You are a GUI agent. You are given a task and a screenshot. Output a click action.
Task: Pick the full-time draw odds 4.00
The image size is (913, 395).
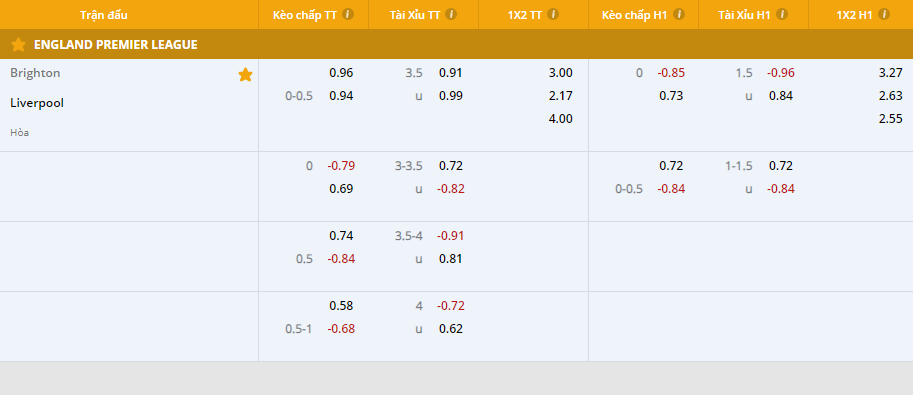tap(561, 119)
